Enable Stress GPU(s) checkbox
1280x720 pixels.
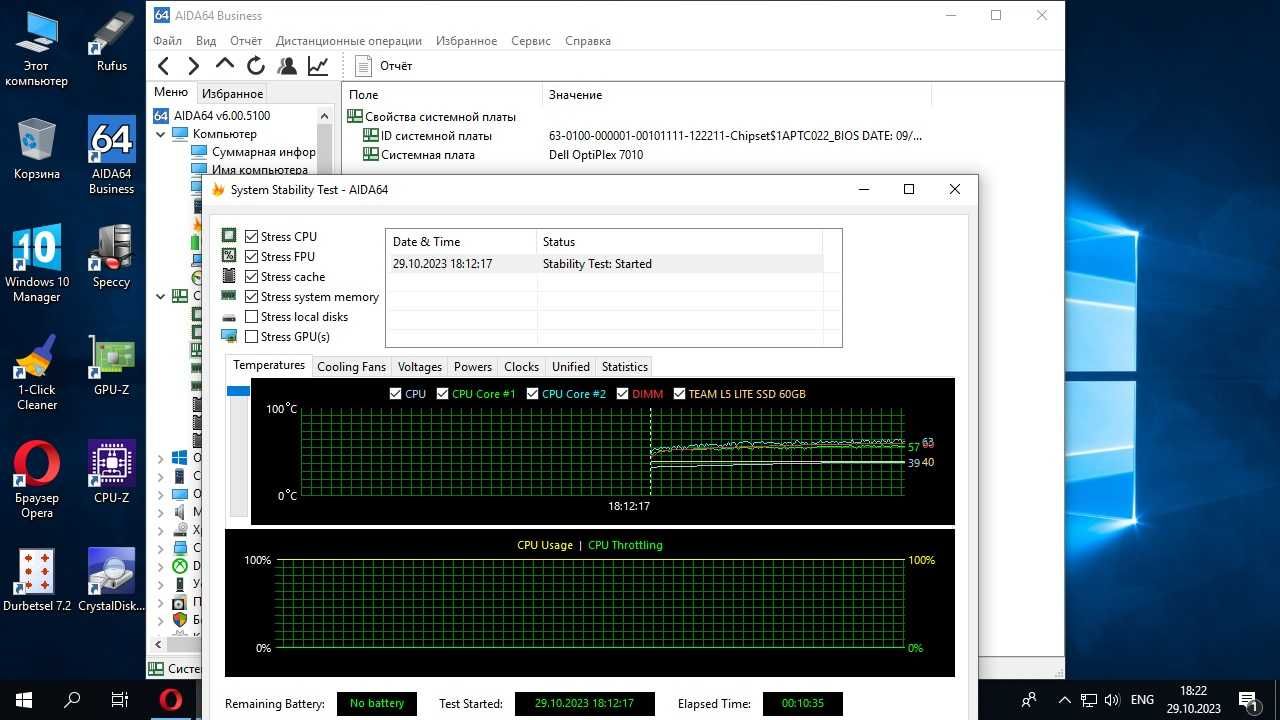tap(251, 337)
